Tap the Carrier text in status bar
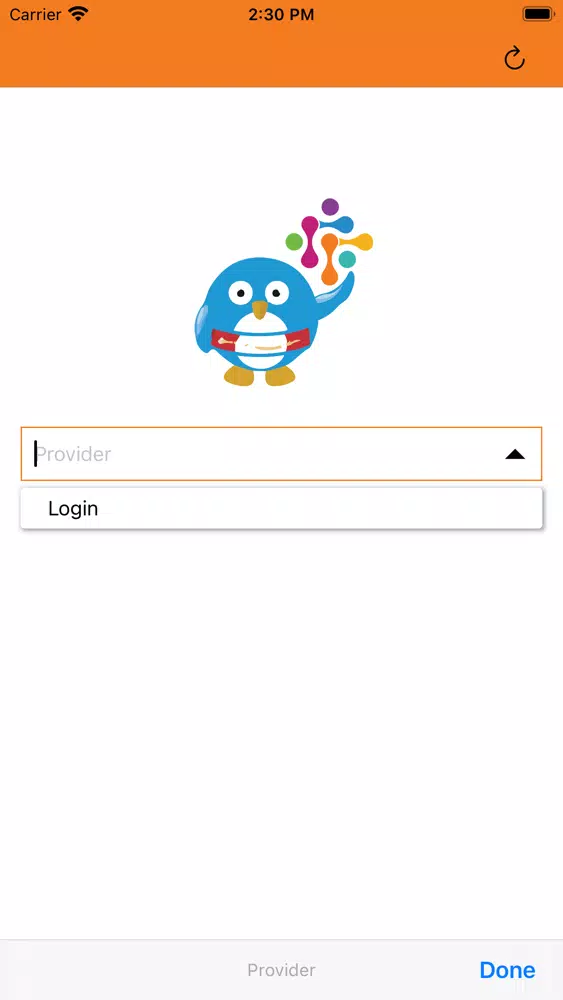The image size is (563, 1000). pos(35,14)
